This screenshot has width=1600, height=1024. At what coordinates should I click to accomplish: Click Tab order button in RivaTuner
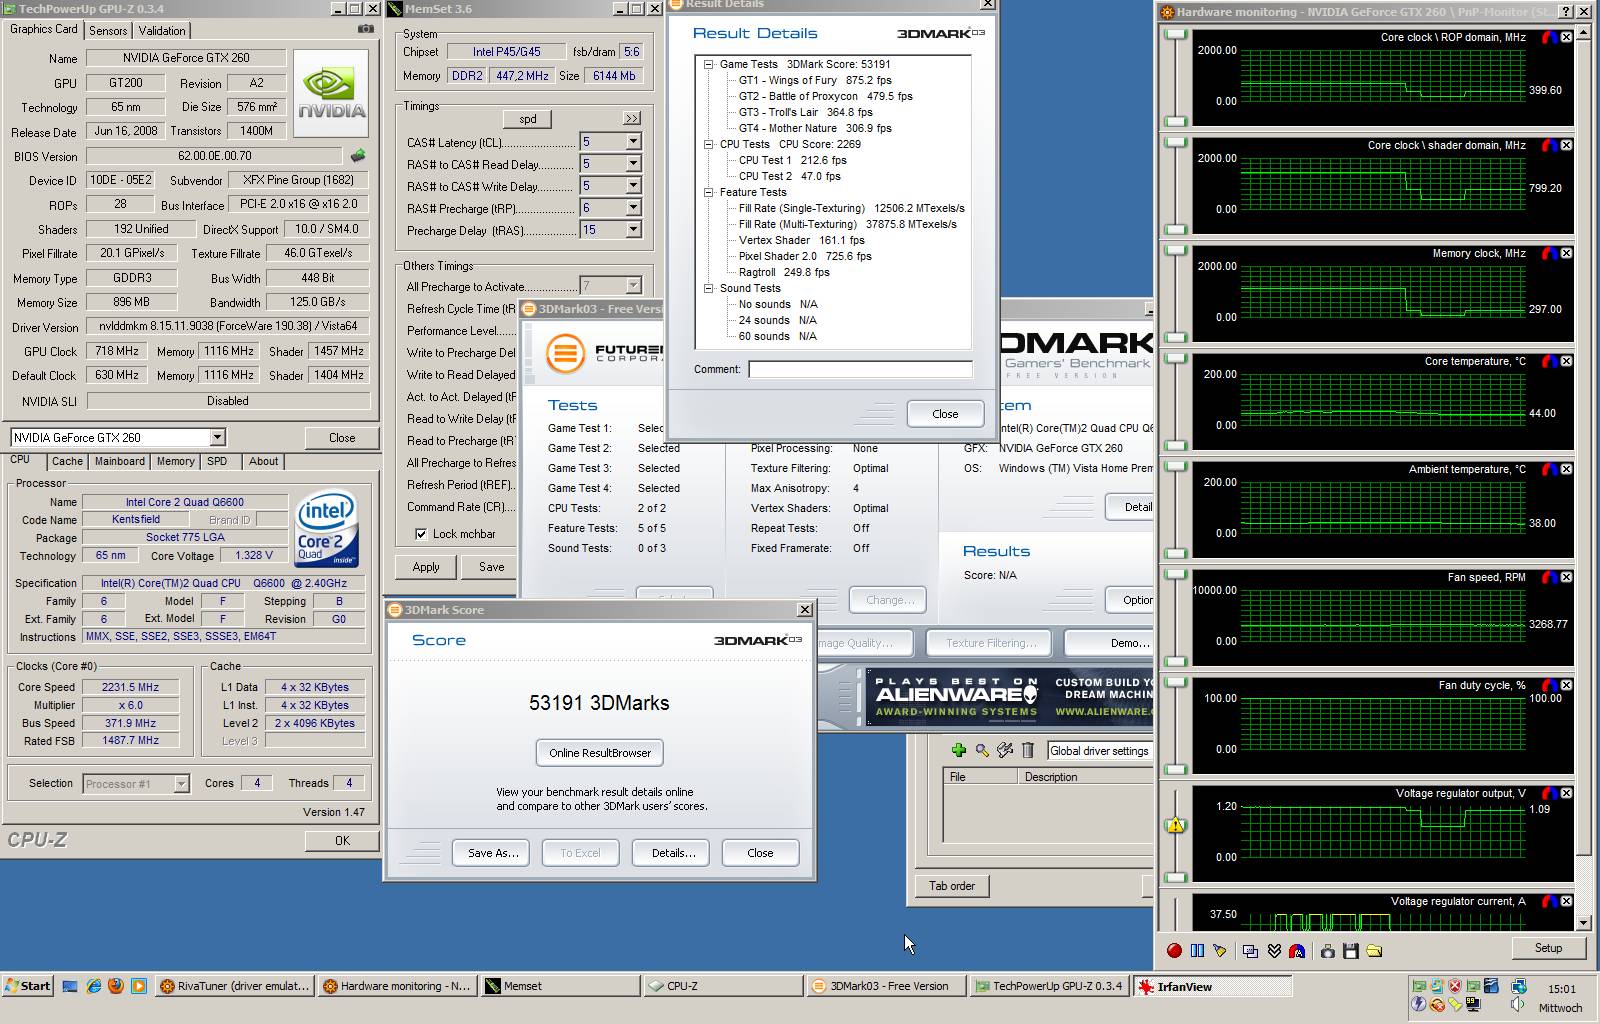click(x=952, y=886)
